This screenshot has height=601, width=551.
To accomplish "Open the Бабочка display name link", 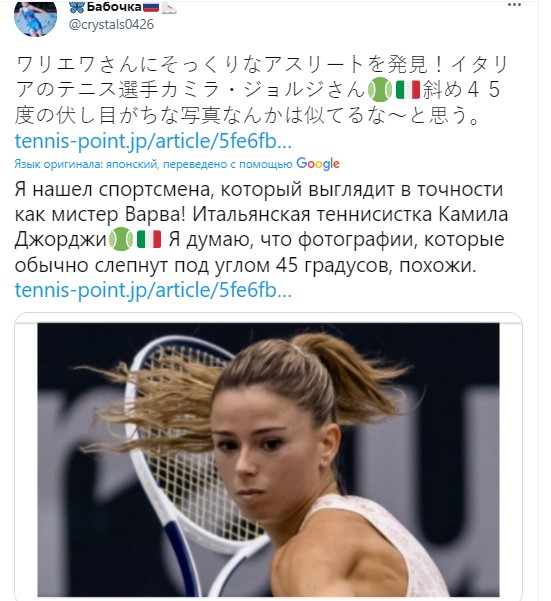I will tap(114, 7).
